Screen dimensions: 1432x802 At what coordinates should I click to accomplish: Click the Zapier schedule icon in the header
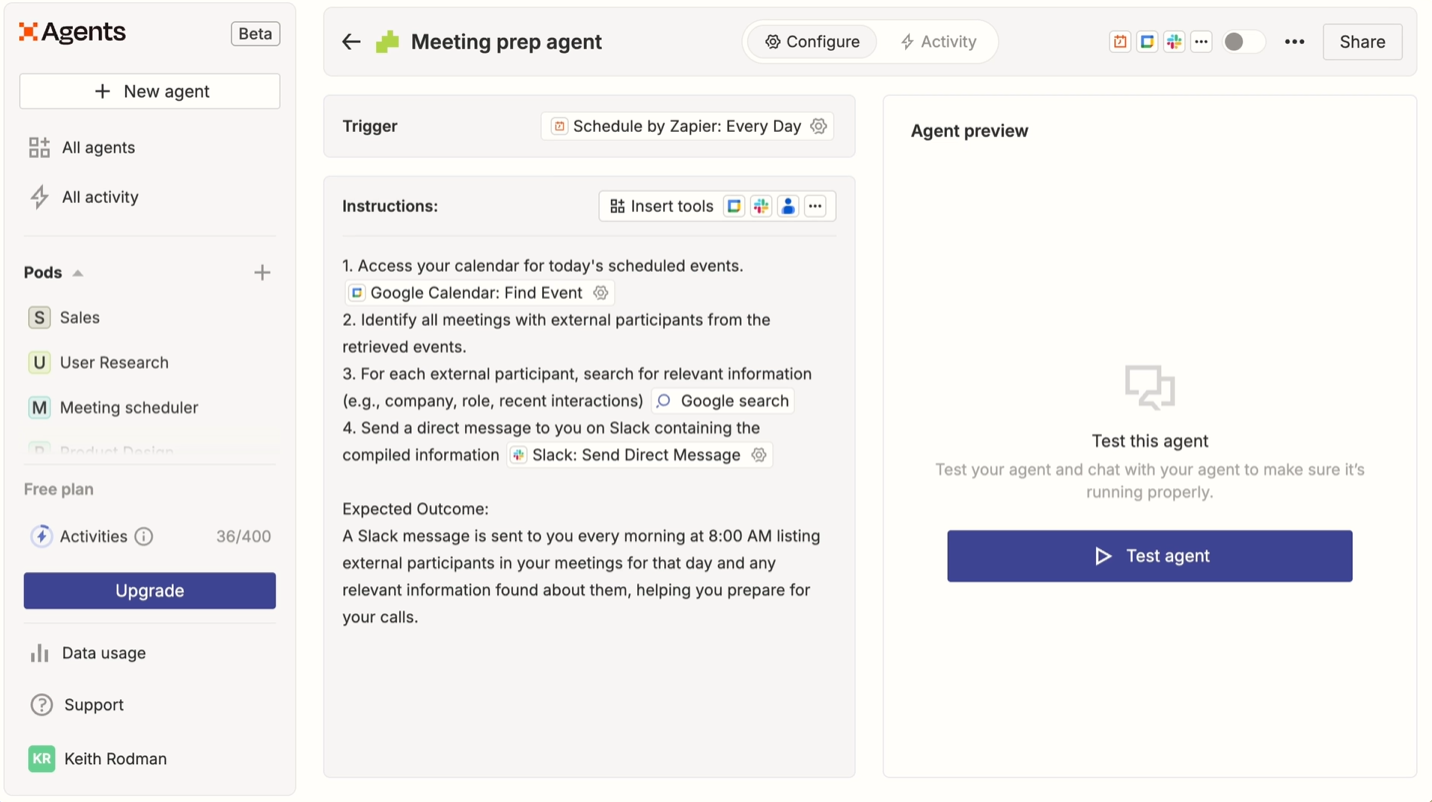coord(1119,41)
